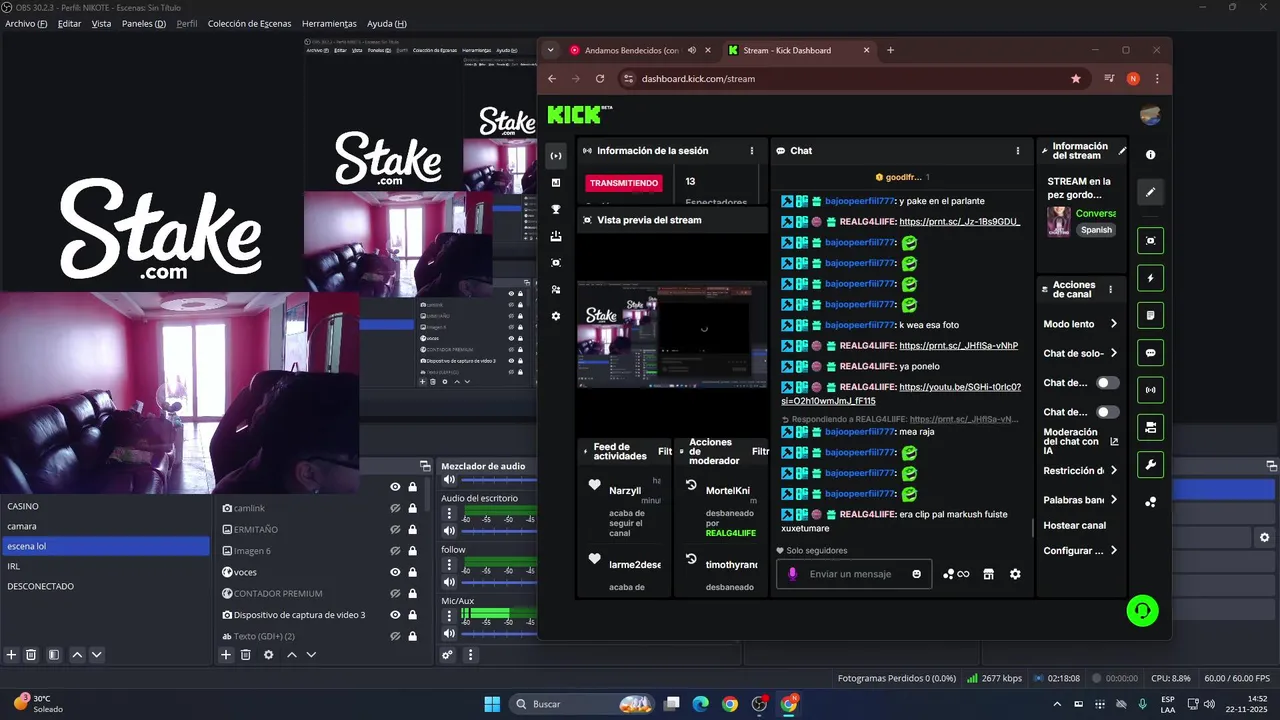Image resolution: width=1280 pixels, height=720 pixels.
Task: Open Chrome tab search dropdown
Action: [x=550, y=50]
